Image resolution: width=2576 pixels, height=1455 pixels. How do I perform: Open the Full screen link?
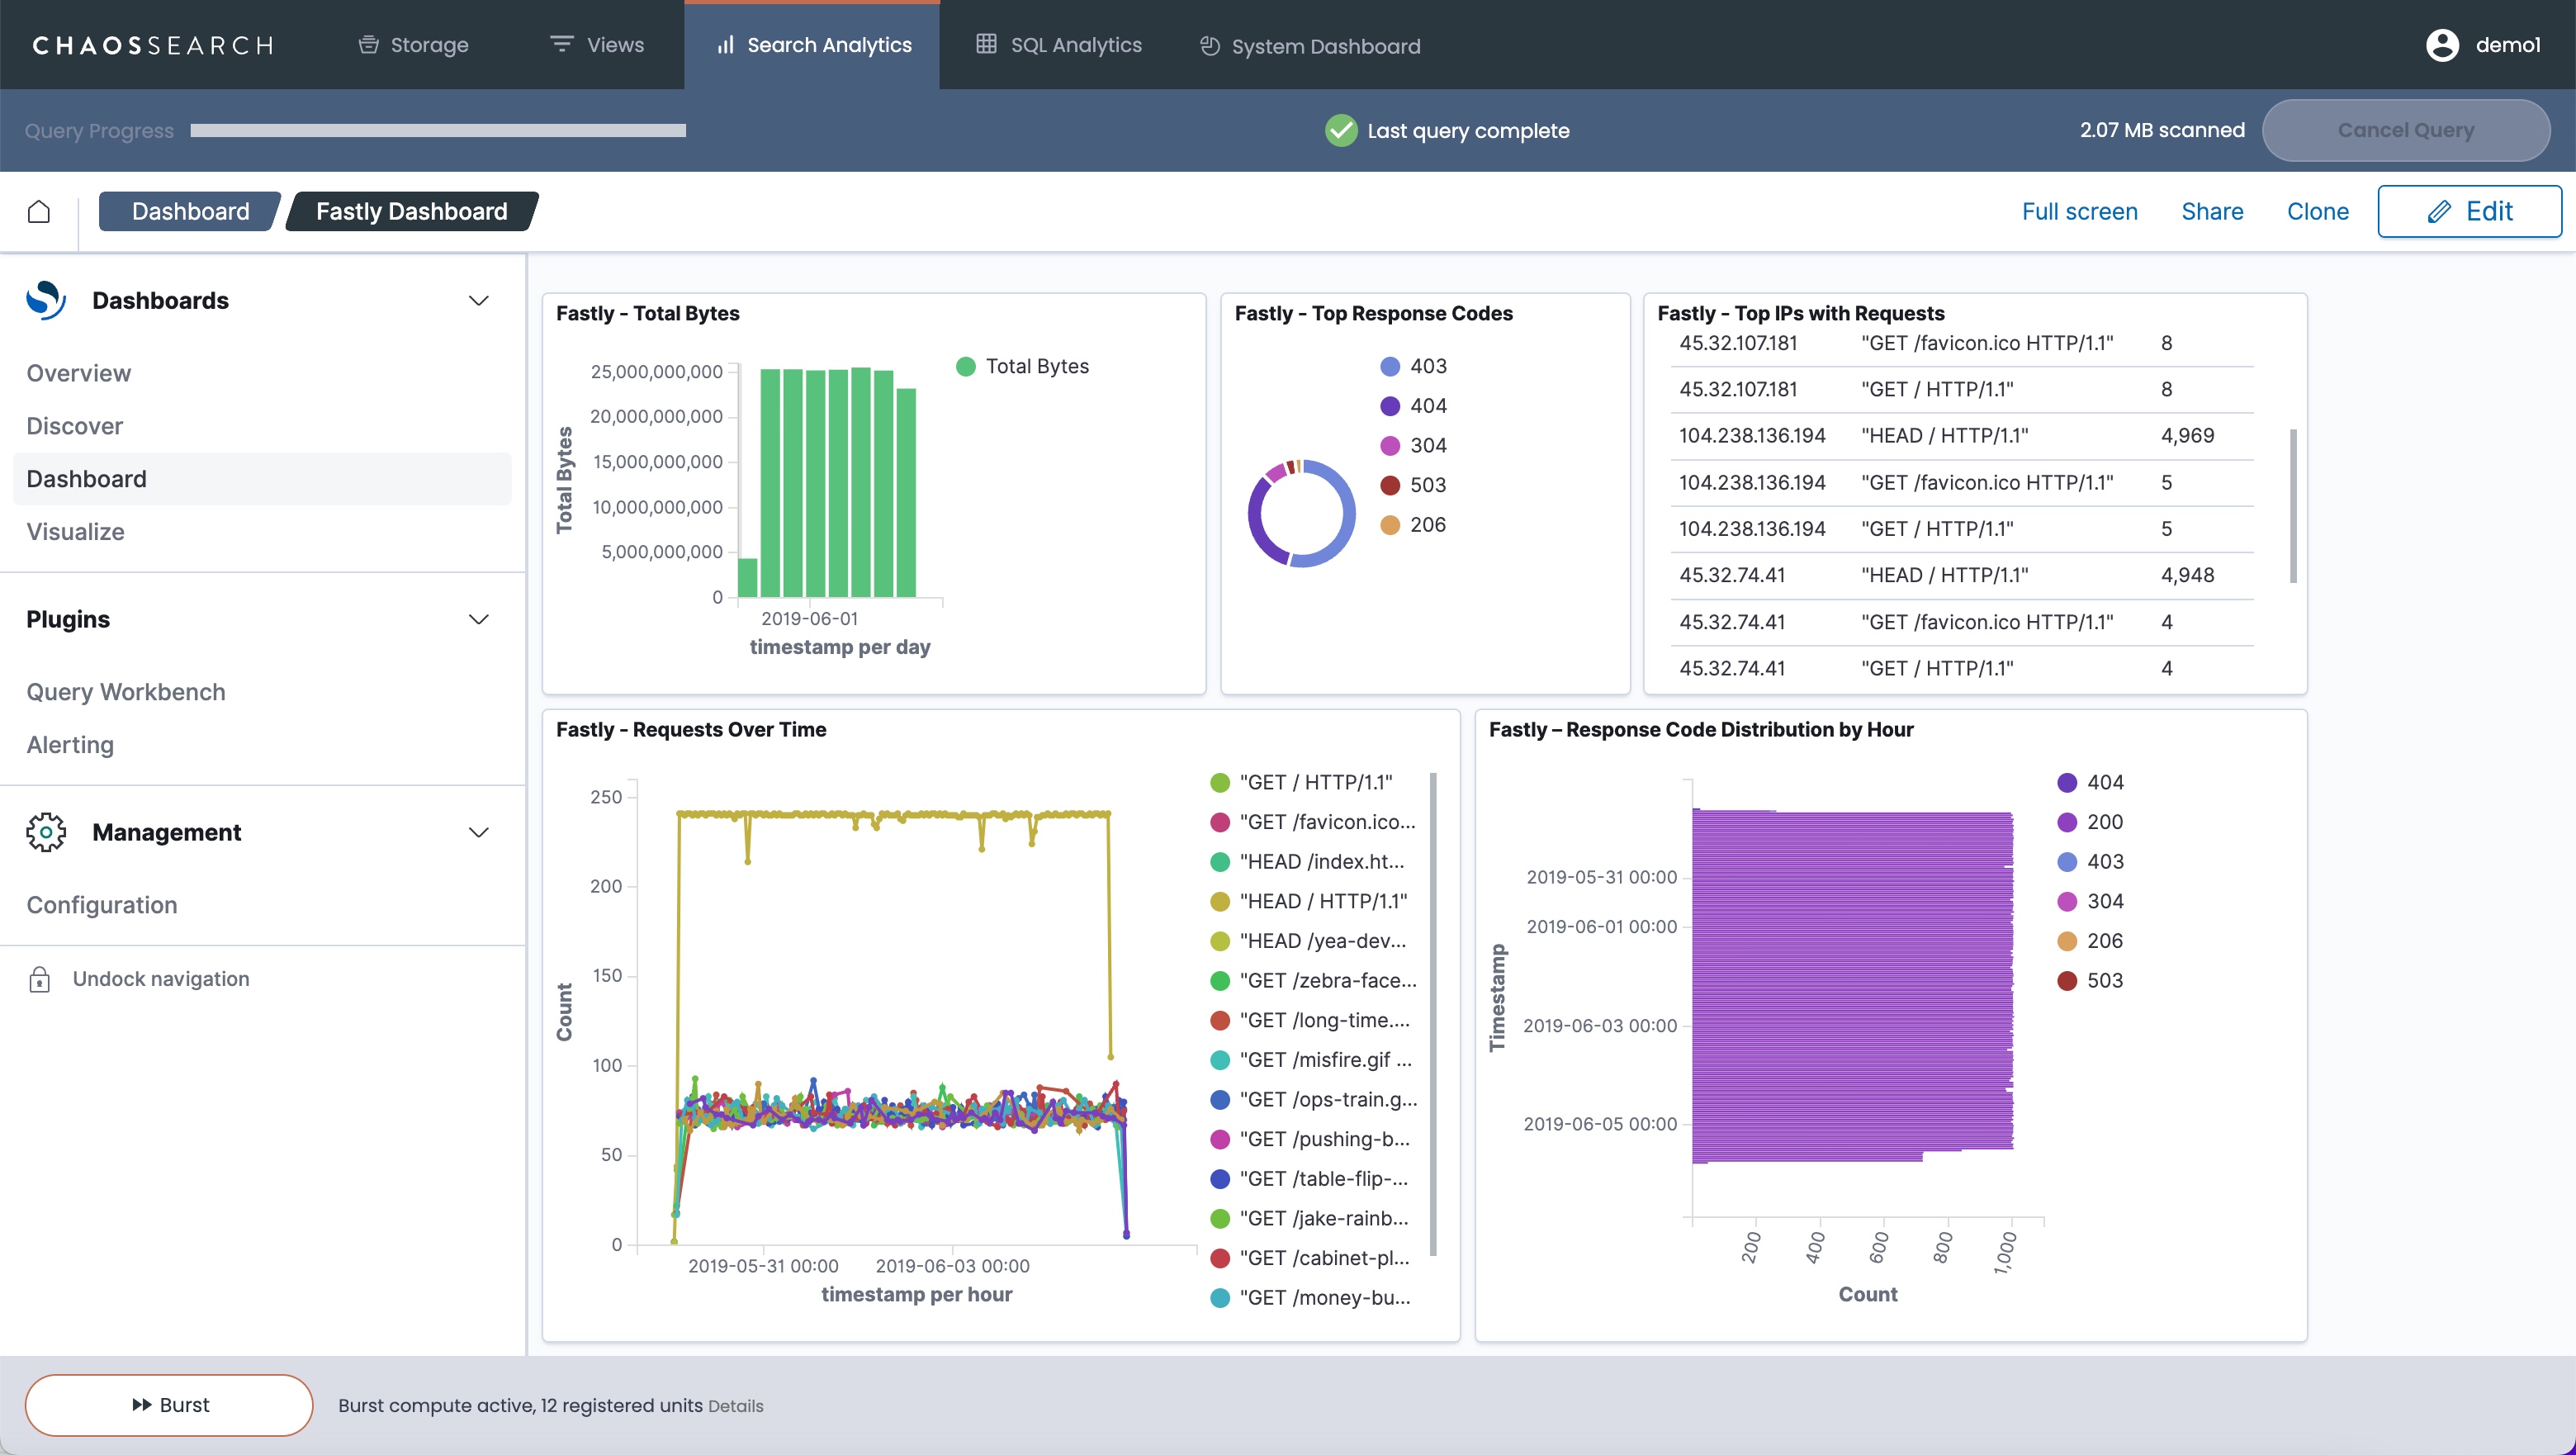click(2079, 211)
